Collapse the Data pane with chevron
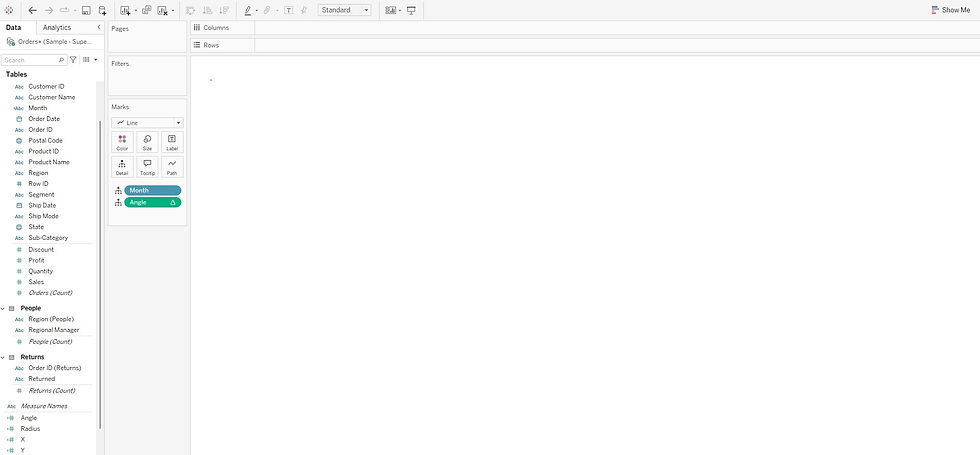 point(99,28)
